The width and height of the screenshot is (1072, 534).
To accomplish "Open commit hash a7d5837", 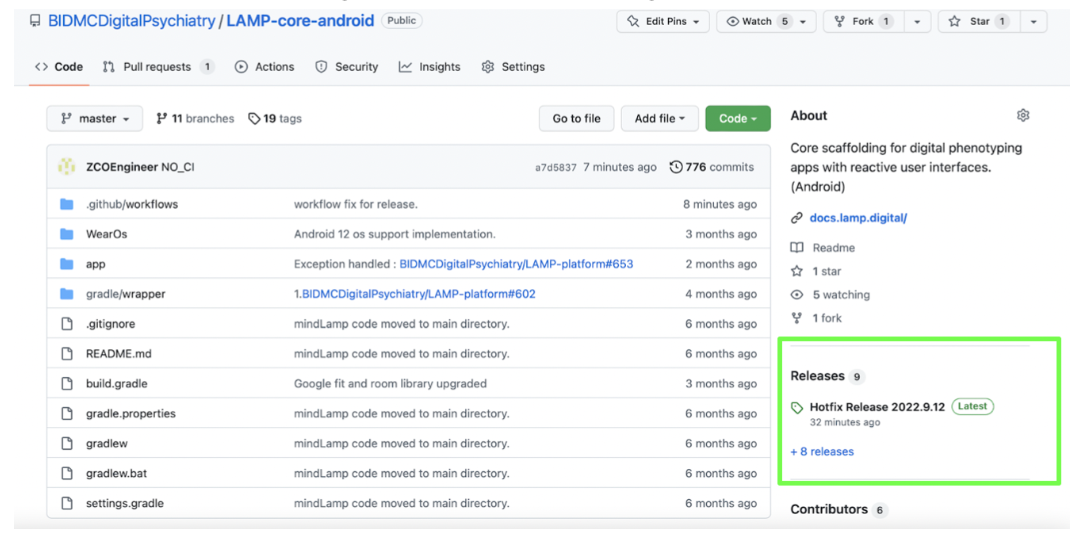I will coord(556,168).
